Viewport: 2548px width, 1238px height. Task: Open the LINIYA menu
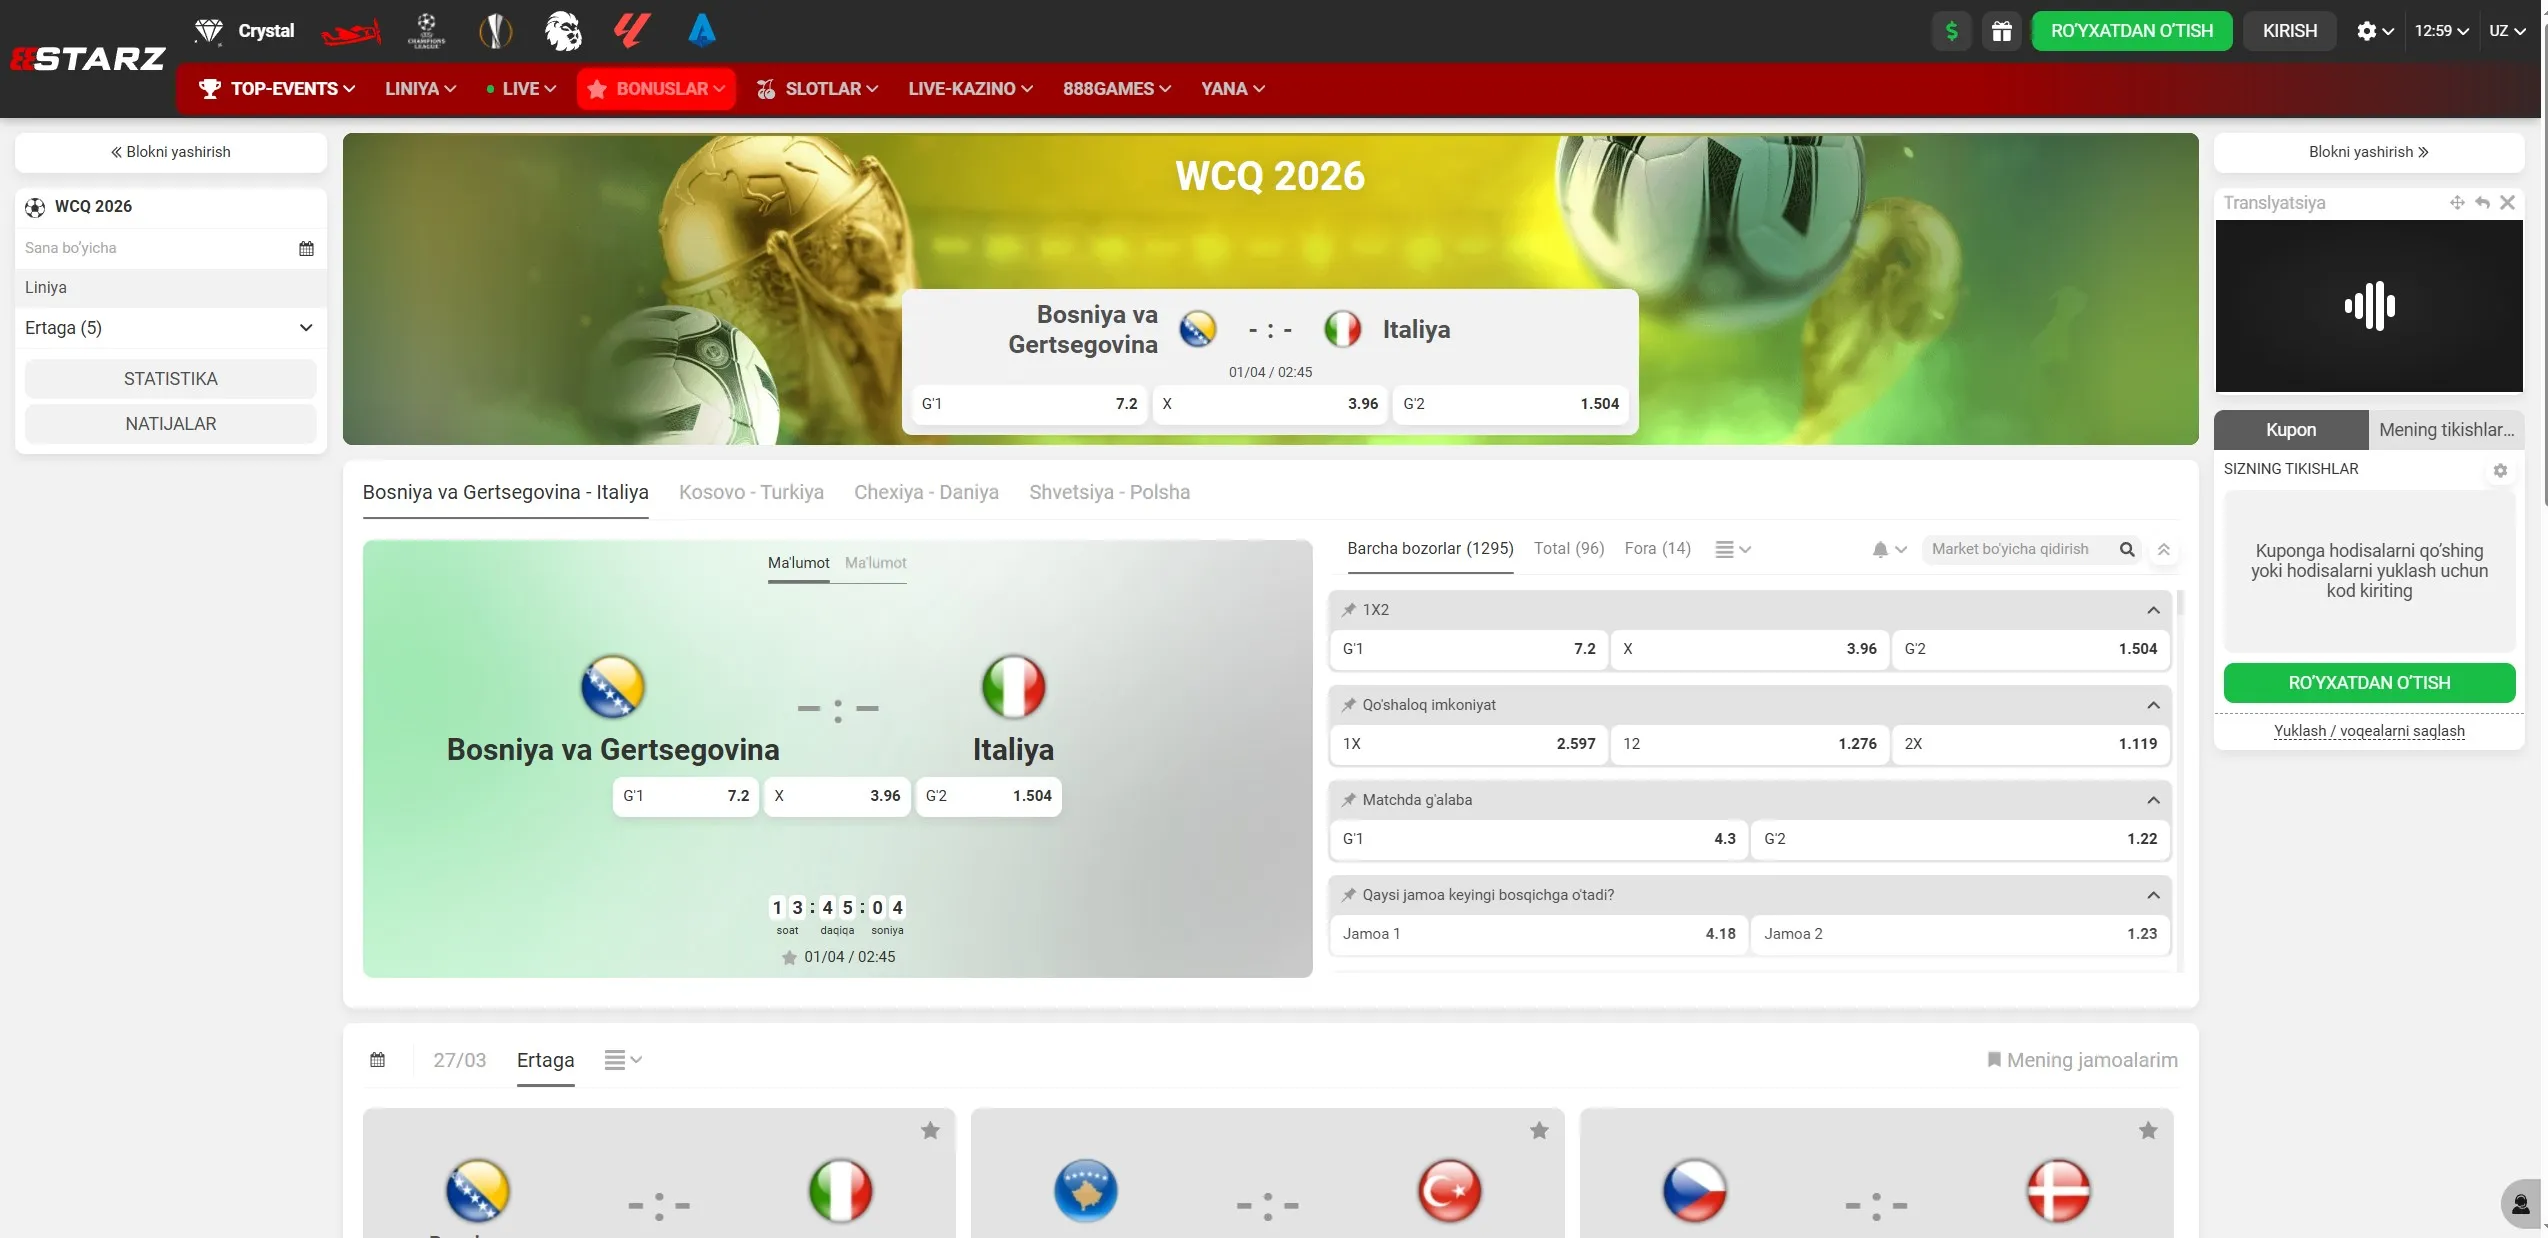pyautogui.click(x=421, y=89)
